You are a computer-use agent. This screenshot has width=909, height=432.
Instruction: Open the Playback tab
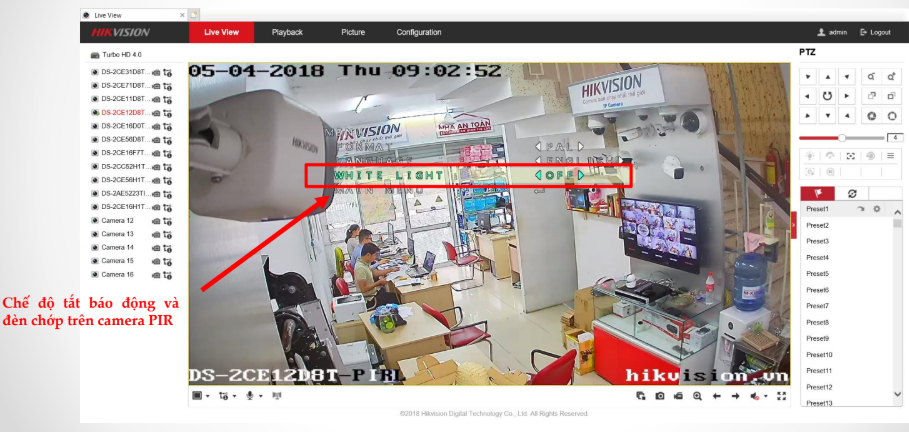click(287, 32)
